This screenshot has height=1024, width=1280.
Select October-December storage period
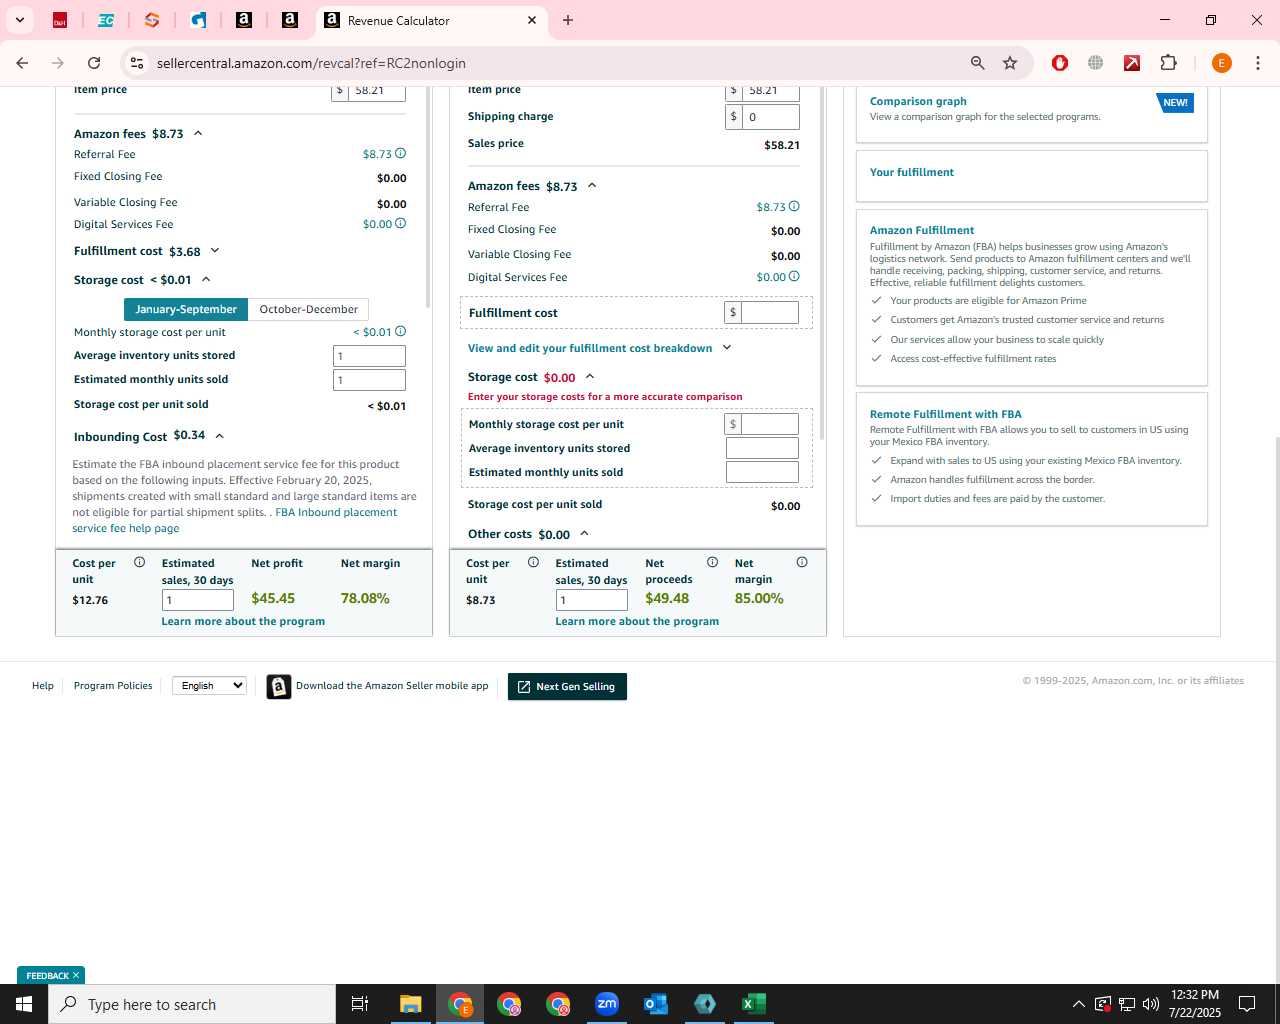pos(308,309)
